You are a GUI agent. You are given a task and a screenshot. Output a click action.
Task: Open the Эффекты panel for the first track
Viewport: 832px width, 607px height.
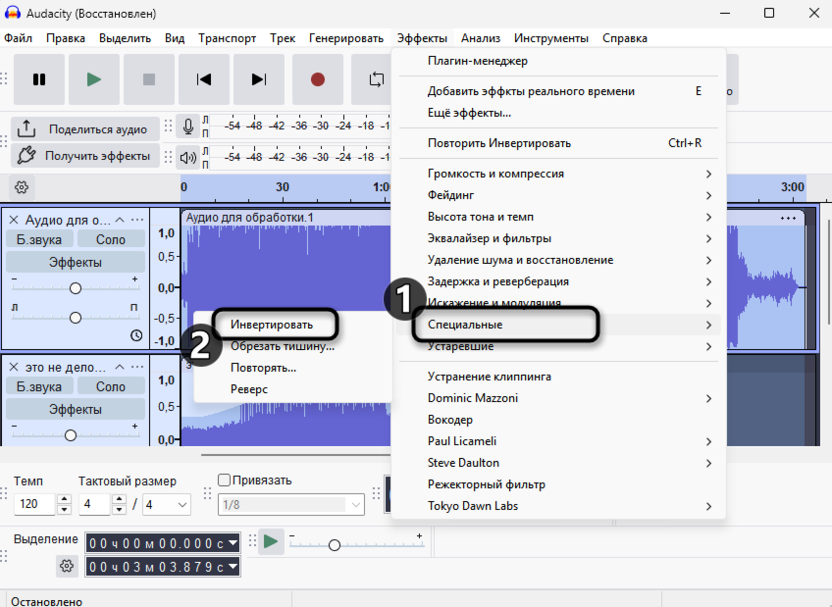[x=75, y=259]
